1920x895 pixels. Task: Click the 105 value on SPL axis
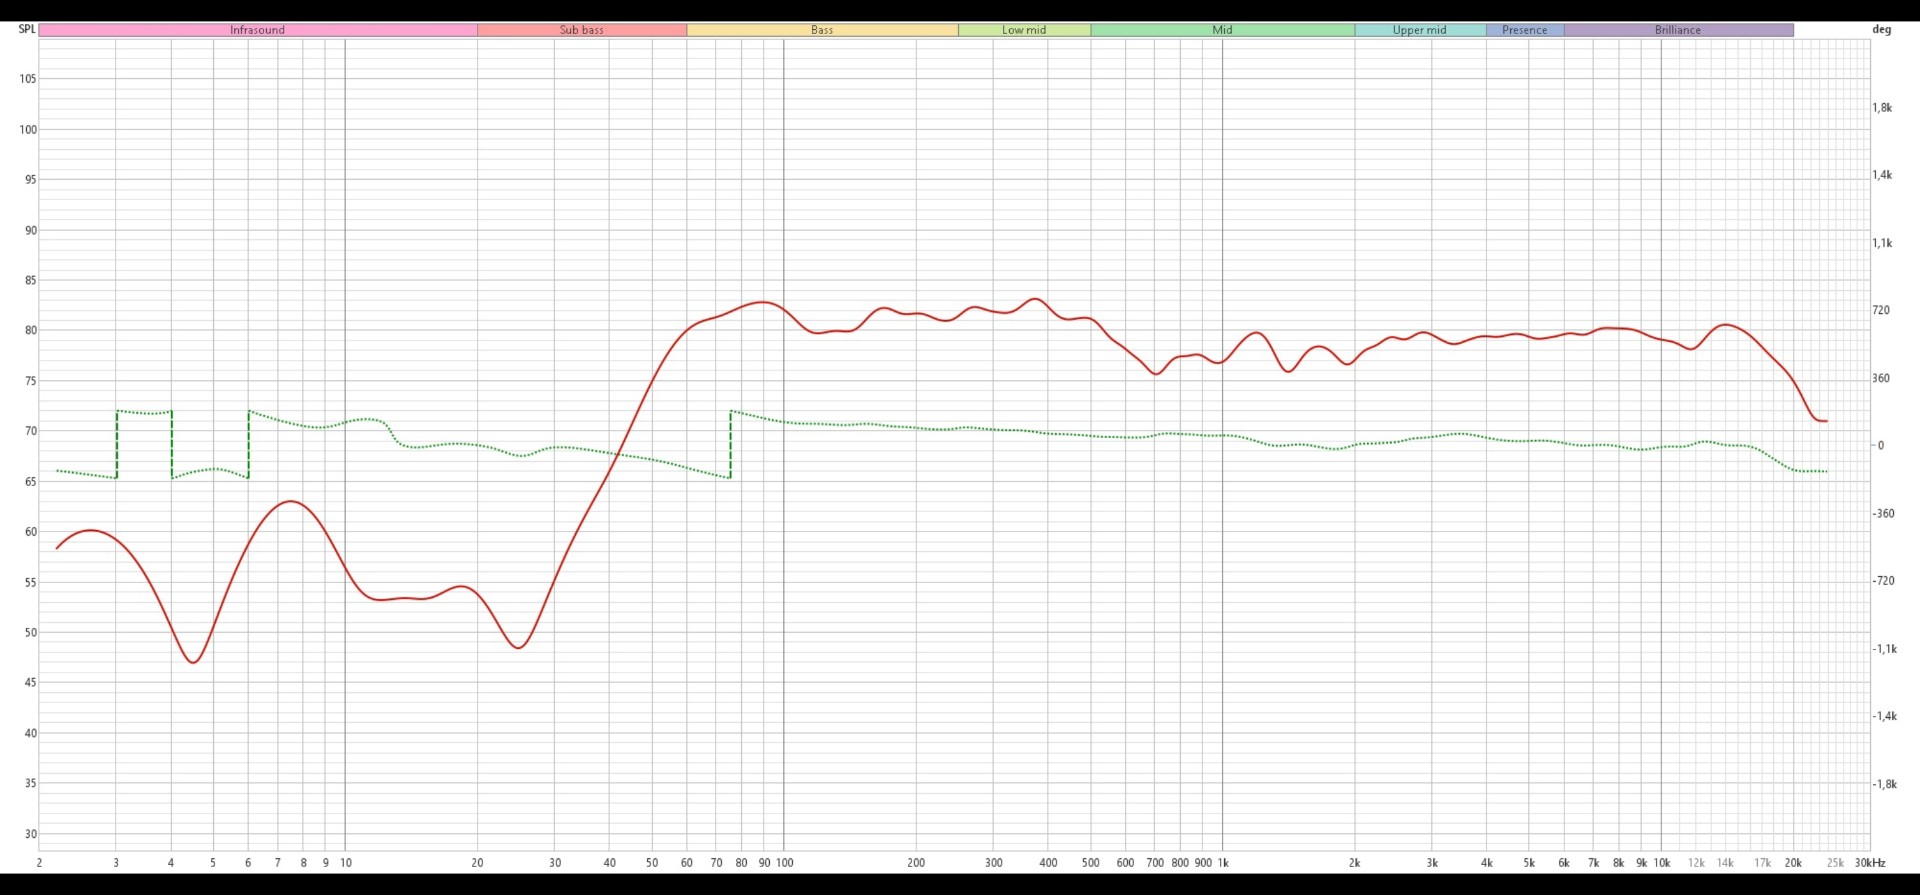(x=28, y=79)
